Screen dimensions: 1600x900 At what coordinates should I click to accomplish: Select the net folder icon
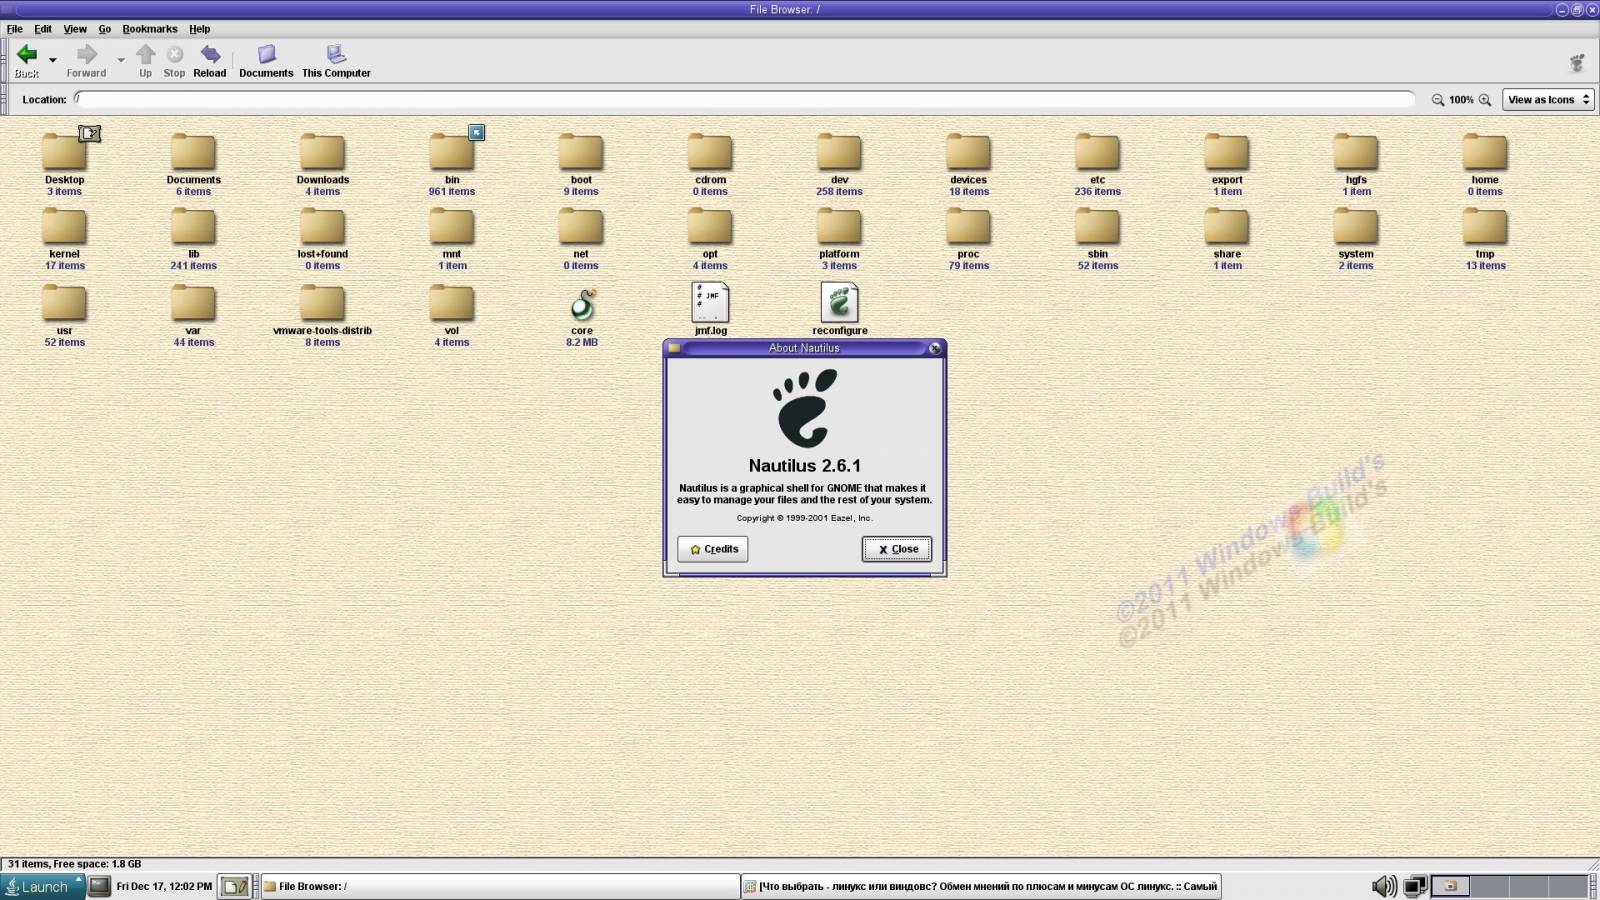point(581,226)
